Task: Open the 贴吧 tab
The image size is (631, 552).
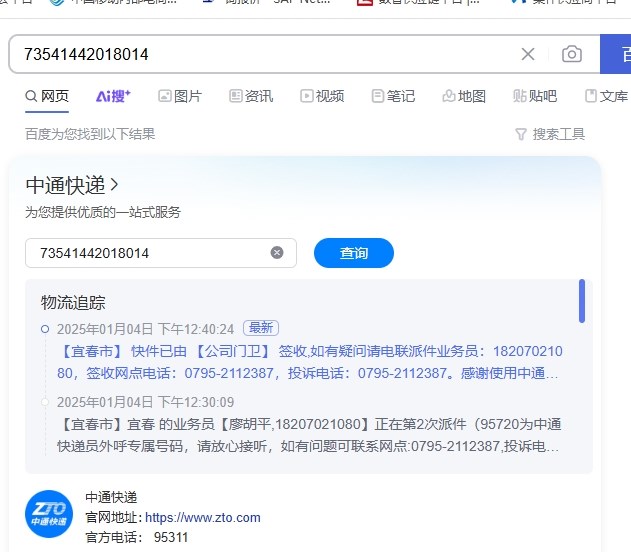Action: 535,96
